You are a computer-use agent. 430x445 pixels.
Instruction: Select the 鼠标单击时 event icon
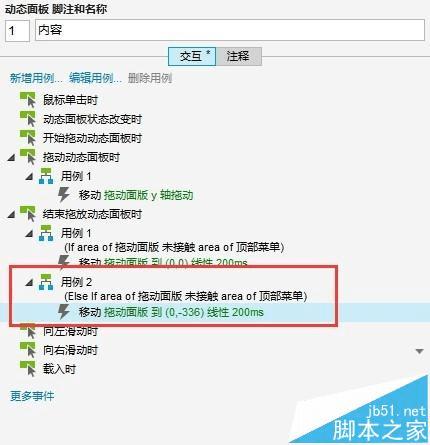[x=28, y=100]
